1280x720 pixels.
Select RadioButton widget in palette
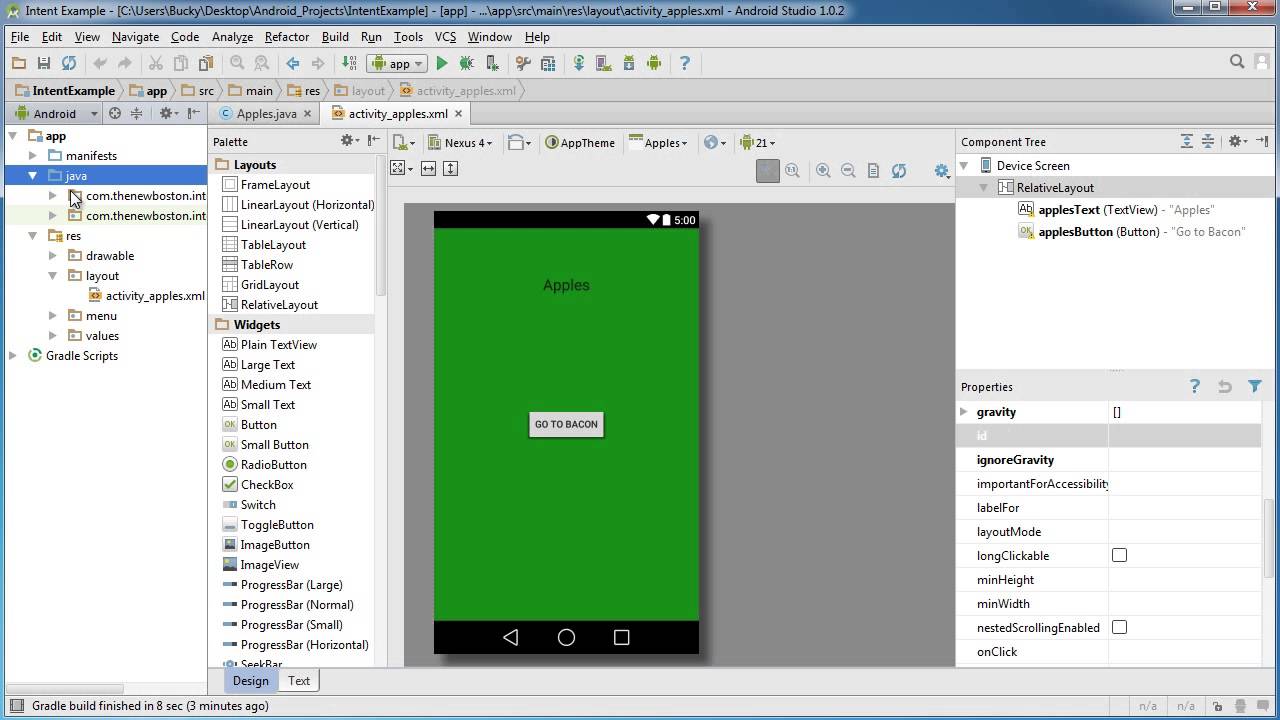tap(264, 465)
